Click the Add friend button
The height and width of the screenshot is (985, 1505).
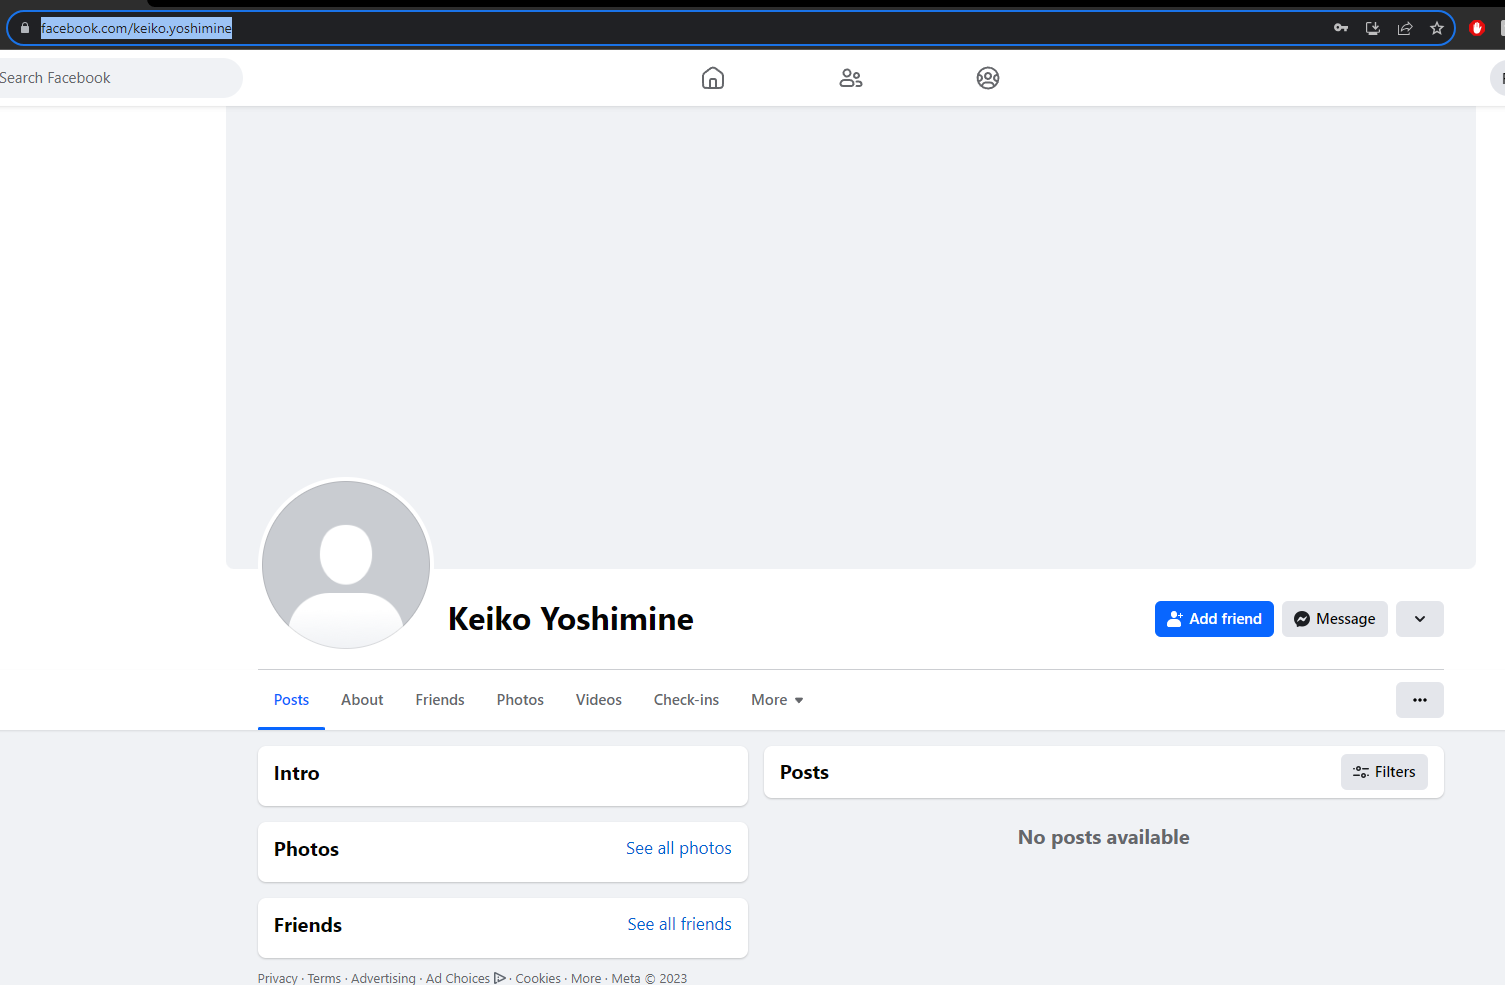click(1214, 619)
